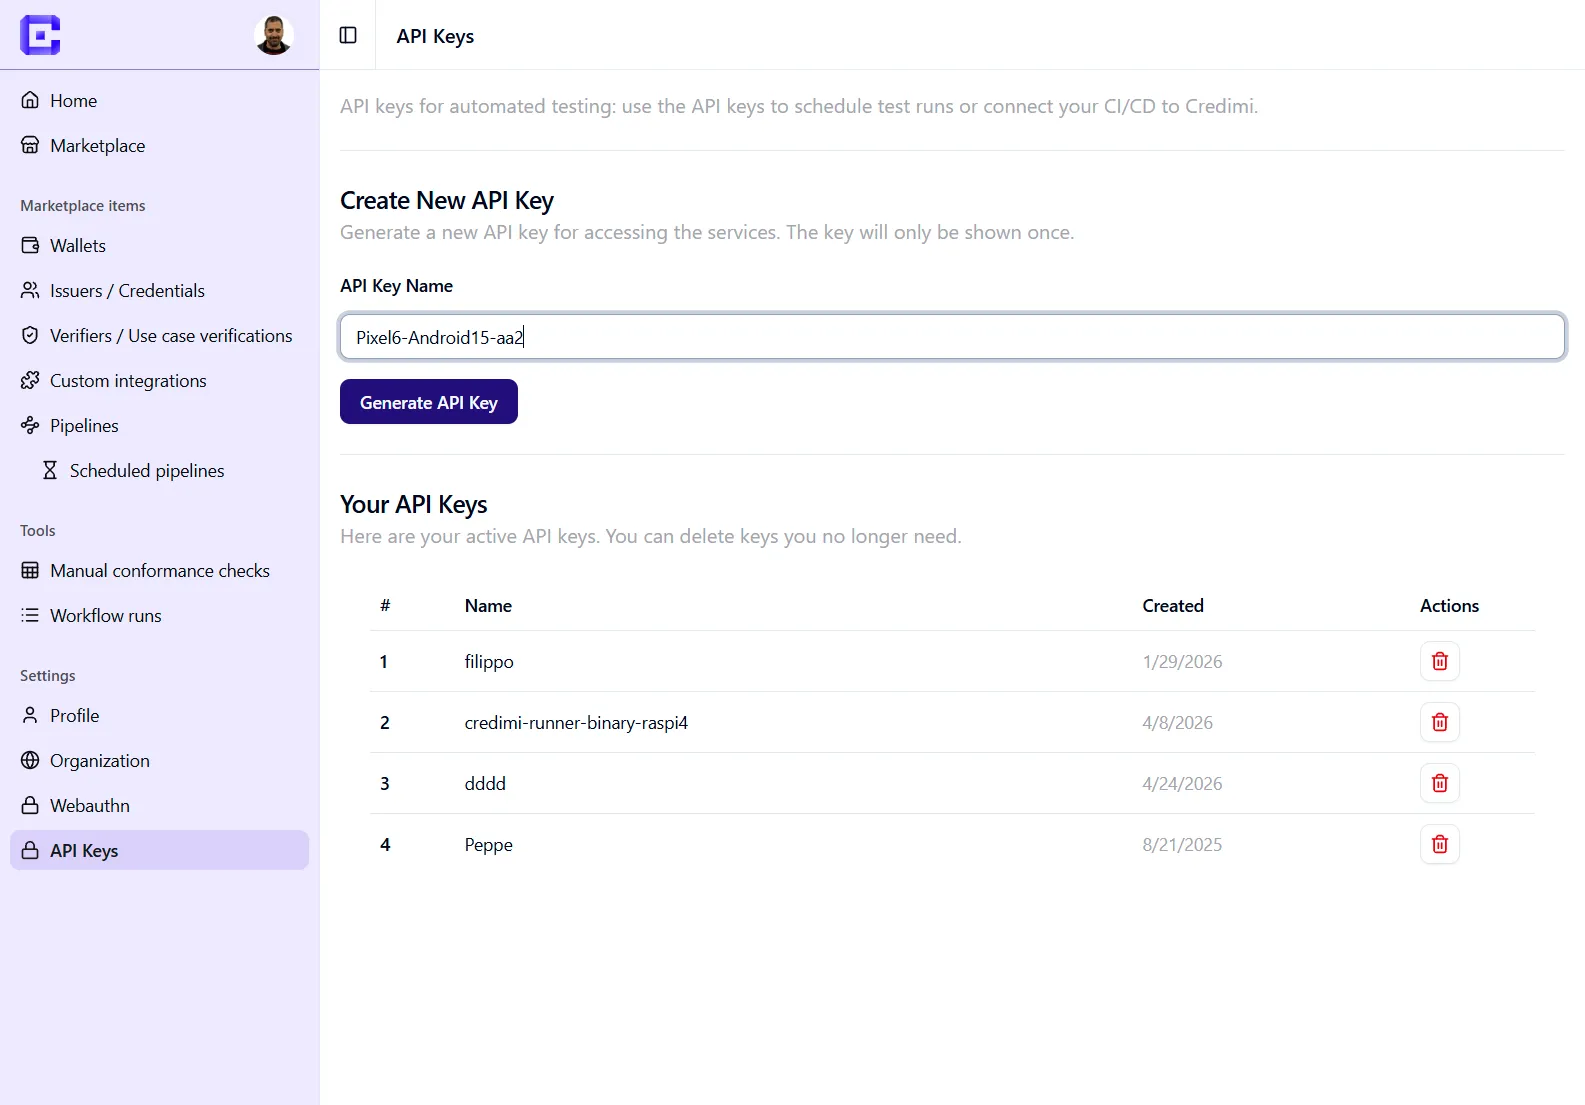Open Wallets section
Image resolution: width=1585 pixels, height=1105 pixels.
(159, 245)
